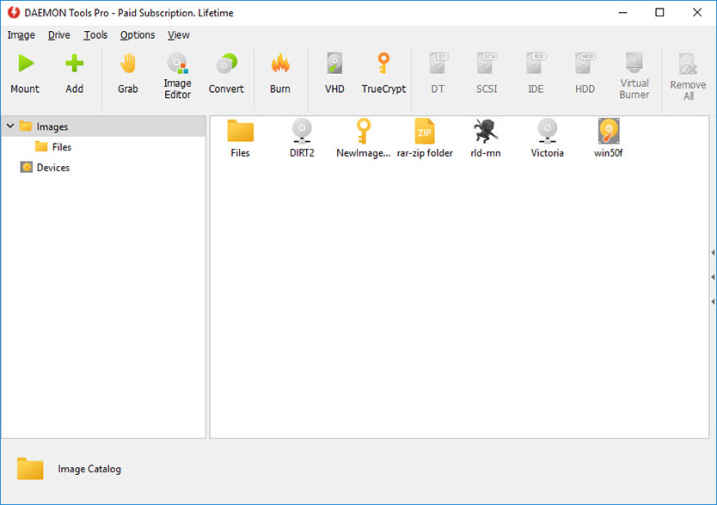Select the rar-zip folder archive
717x505 pixels.
pyautogui.click(x=423, y=137)
